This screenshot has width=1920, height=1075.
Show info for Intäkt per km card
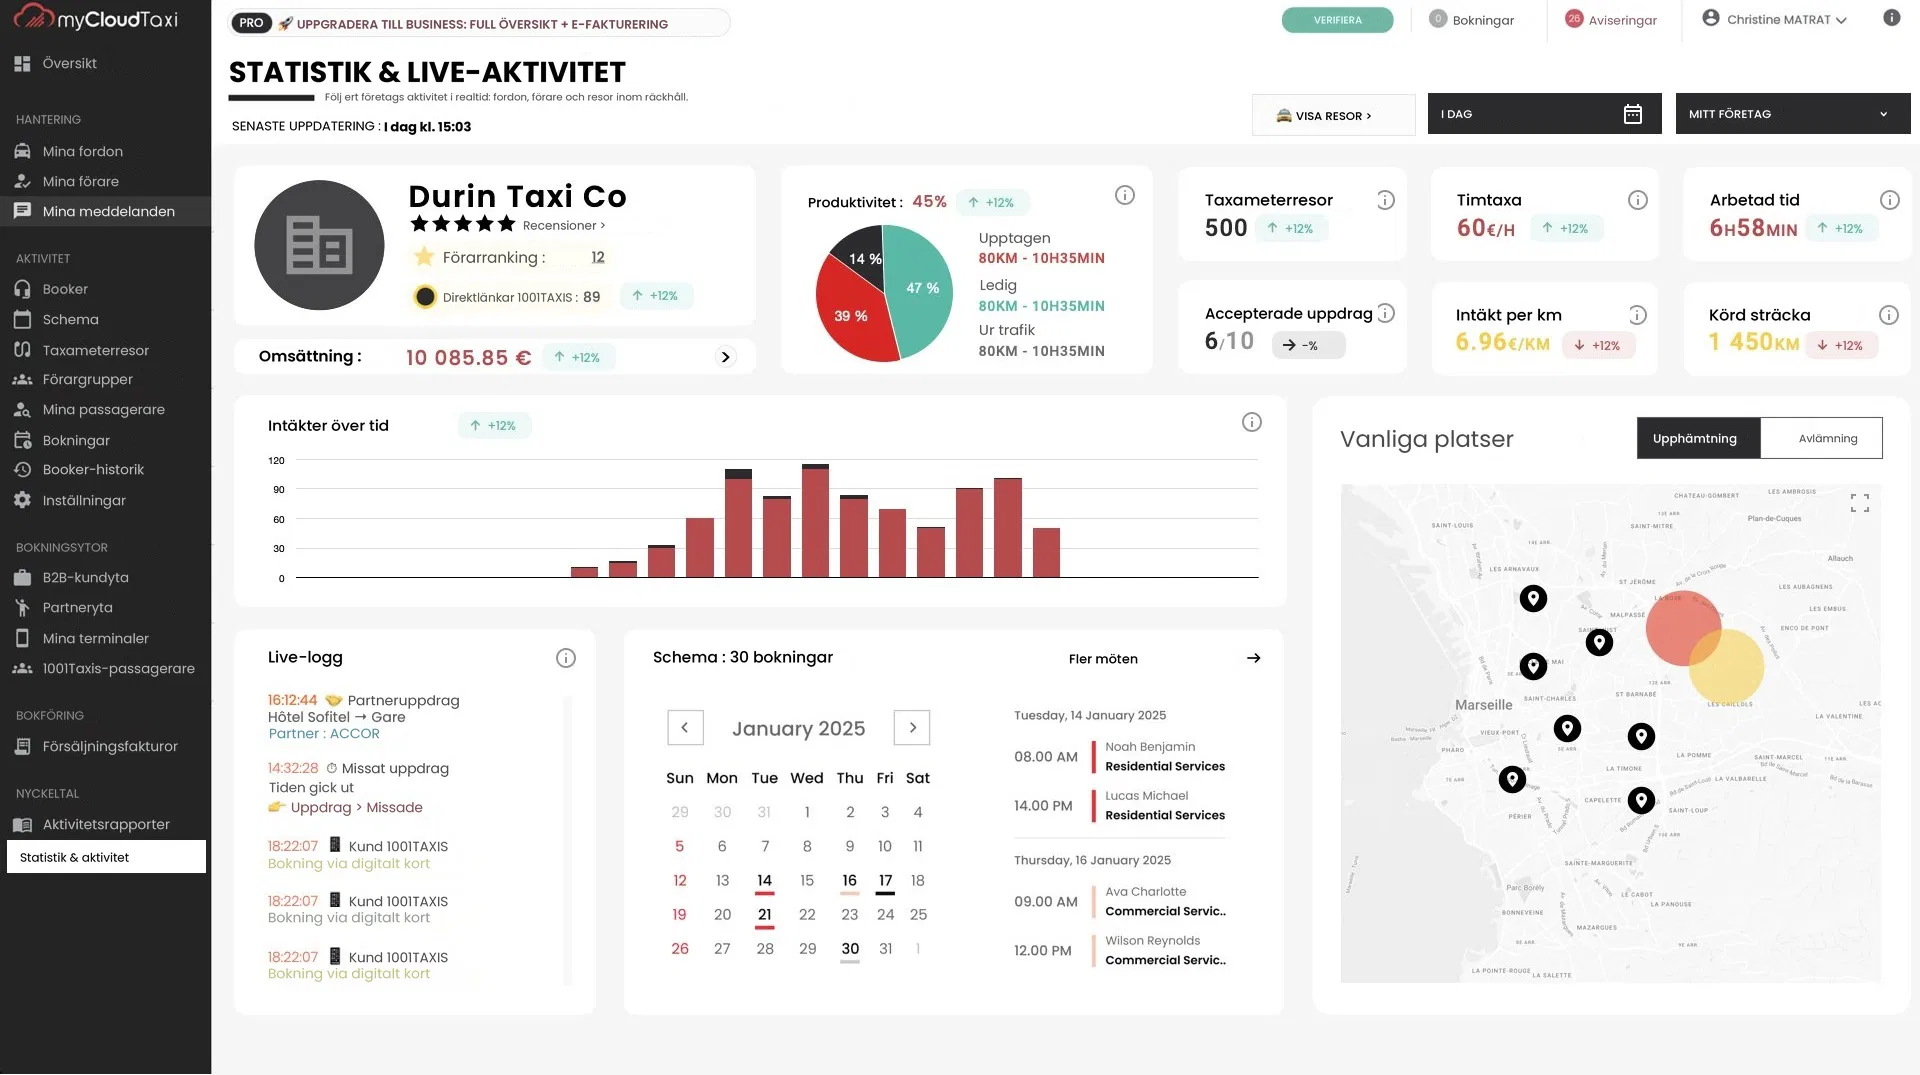tap(1638, 315)
